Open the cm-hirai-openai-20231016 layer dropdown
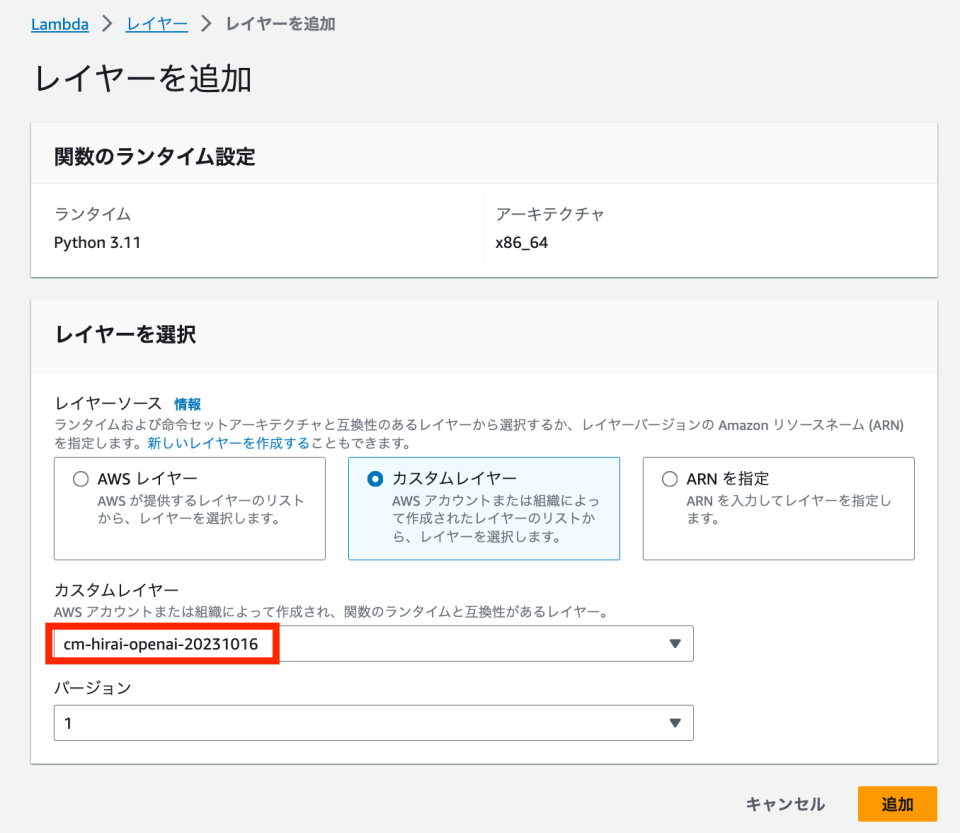This screenshot has width=960, height=833. [x=373, y=643]
